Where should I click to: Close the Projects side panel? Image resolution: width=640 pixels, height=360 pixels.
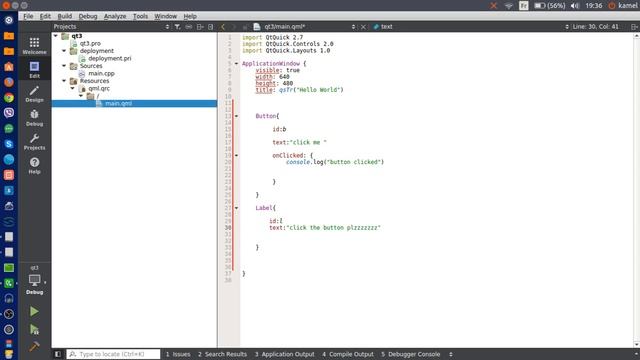click(211, 27)
